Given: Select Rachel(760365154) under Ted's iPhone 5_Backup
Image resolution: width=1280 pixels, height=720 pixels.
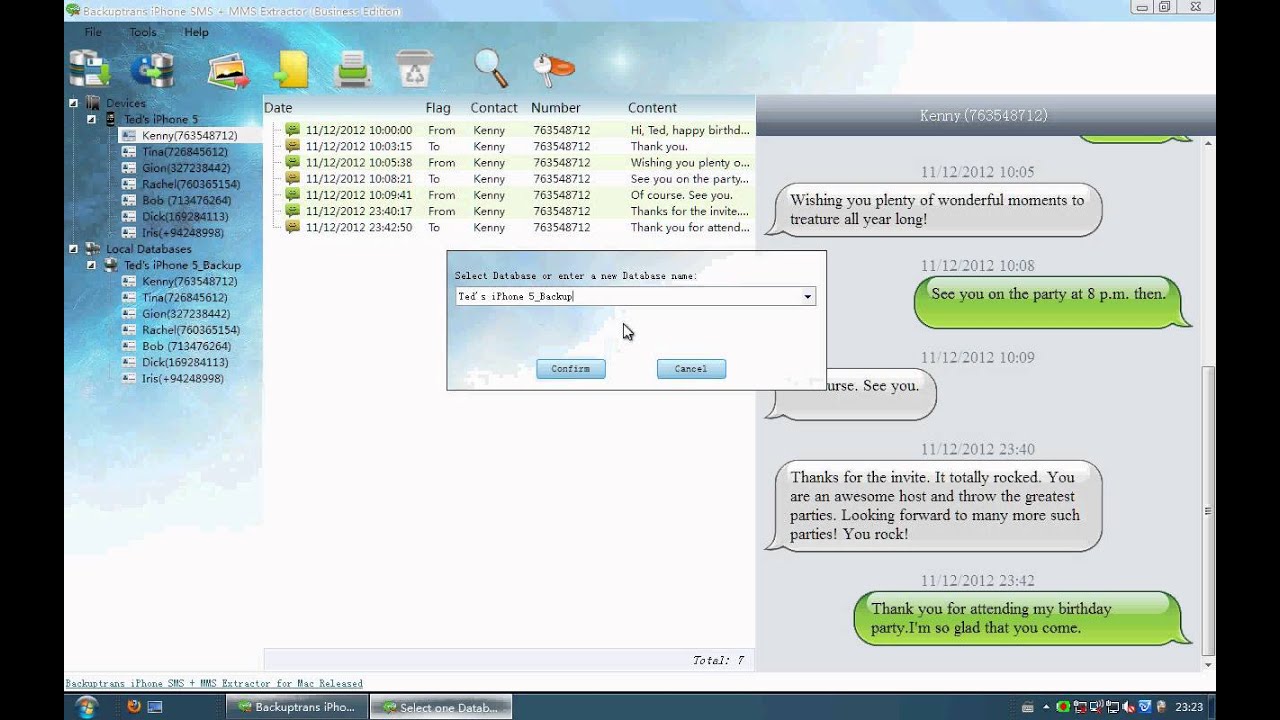Looking at the screenshot, I should (191, 330).
